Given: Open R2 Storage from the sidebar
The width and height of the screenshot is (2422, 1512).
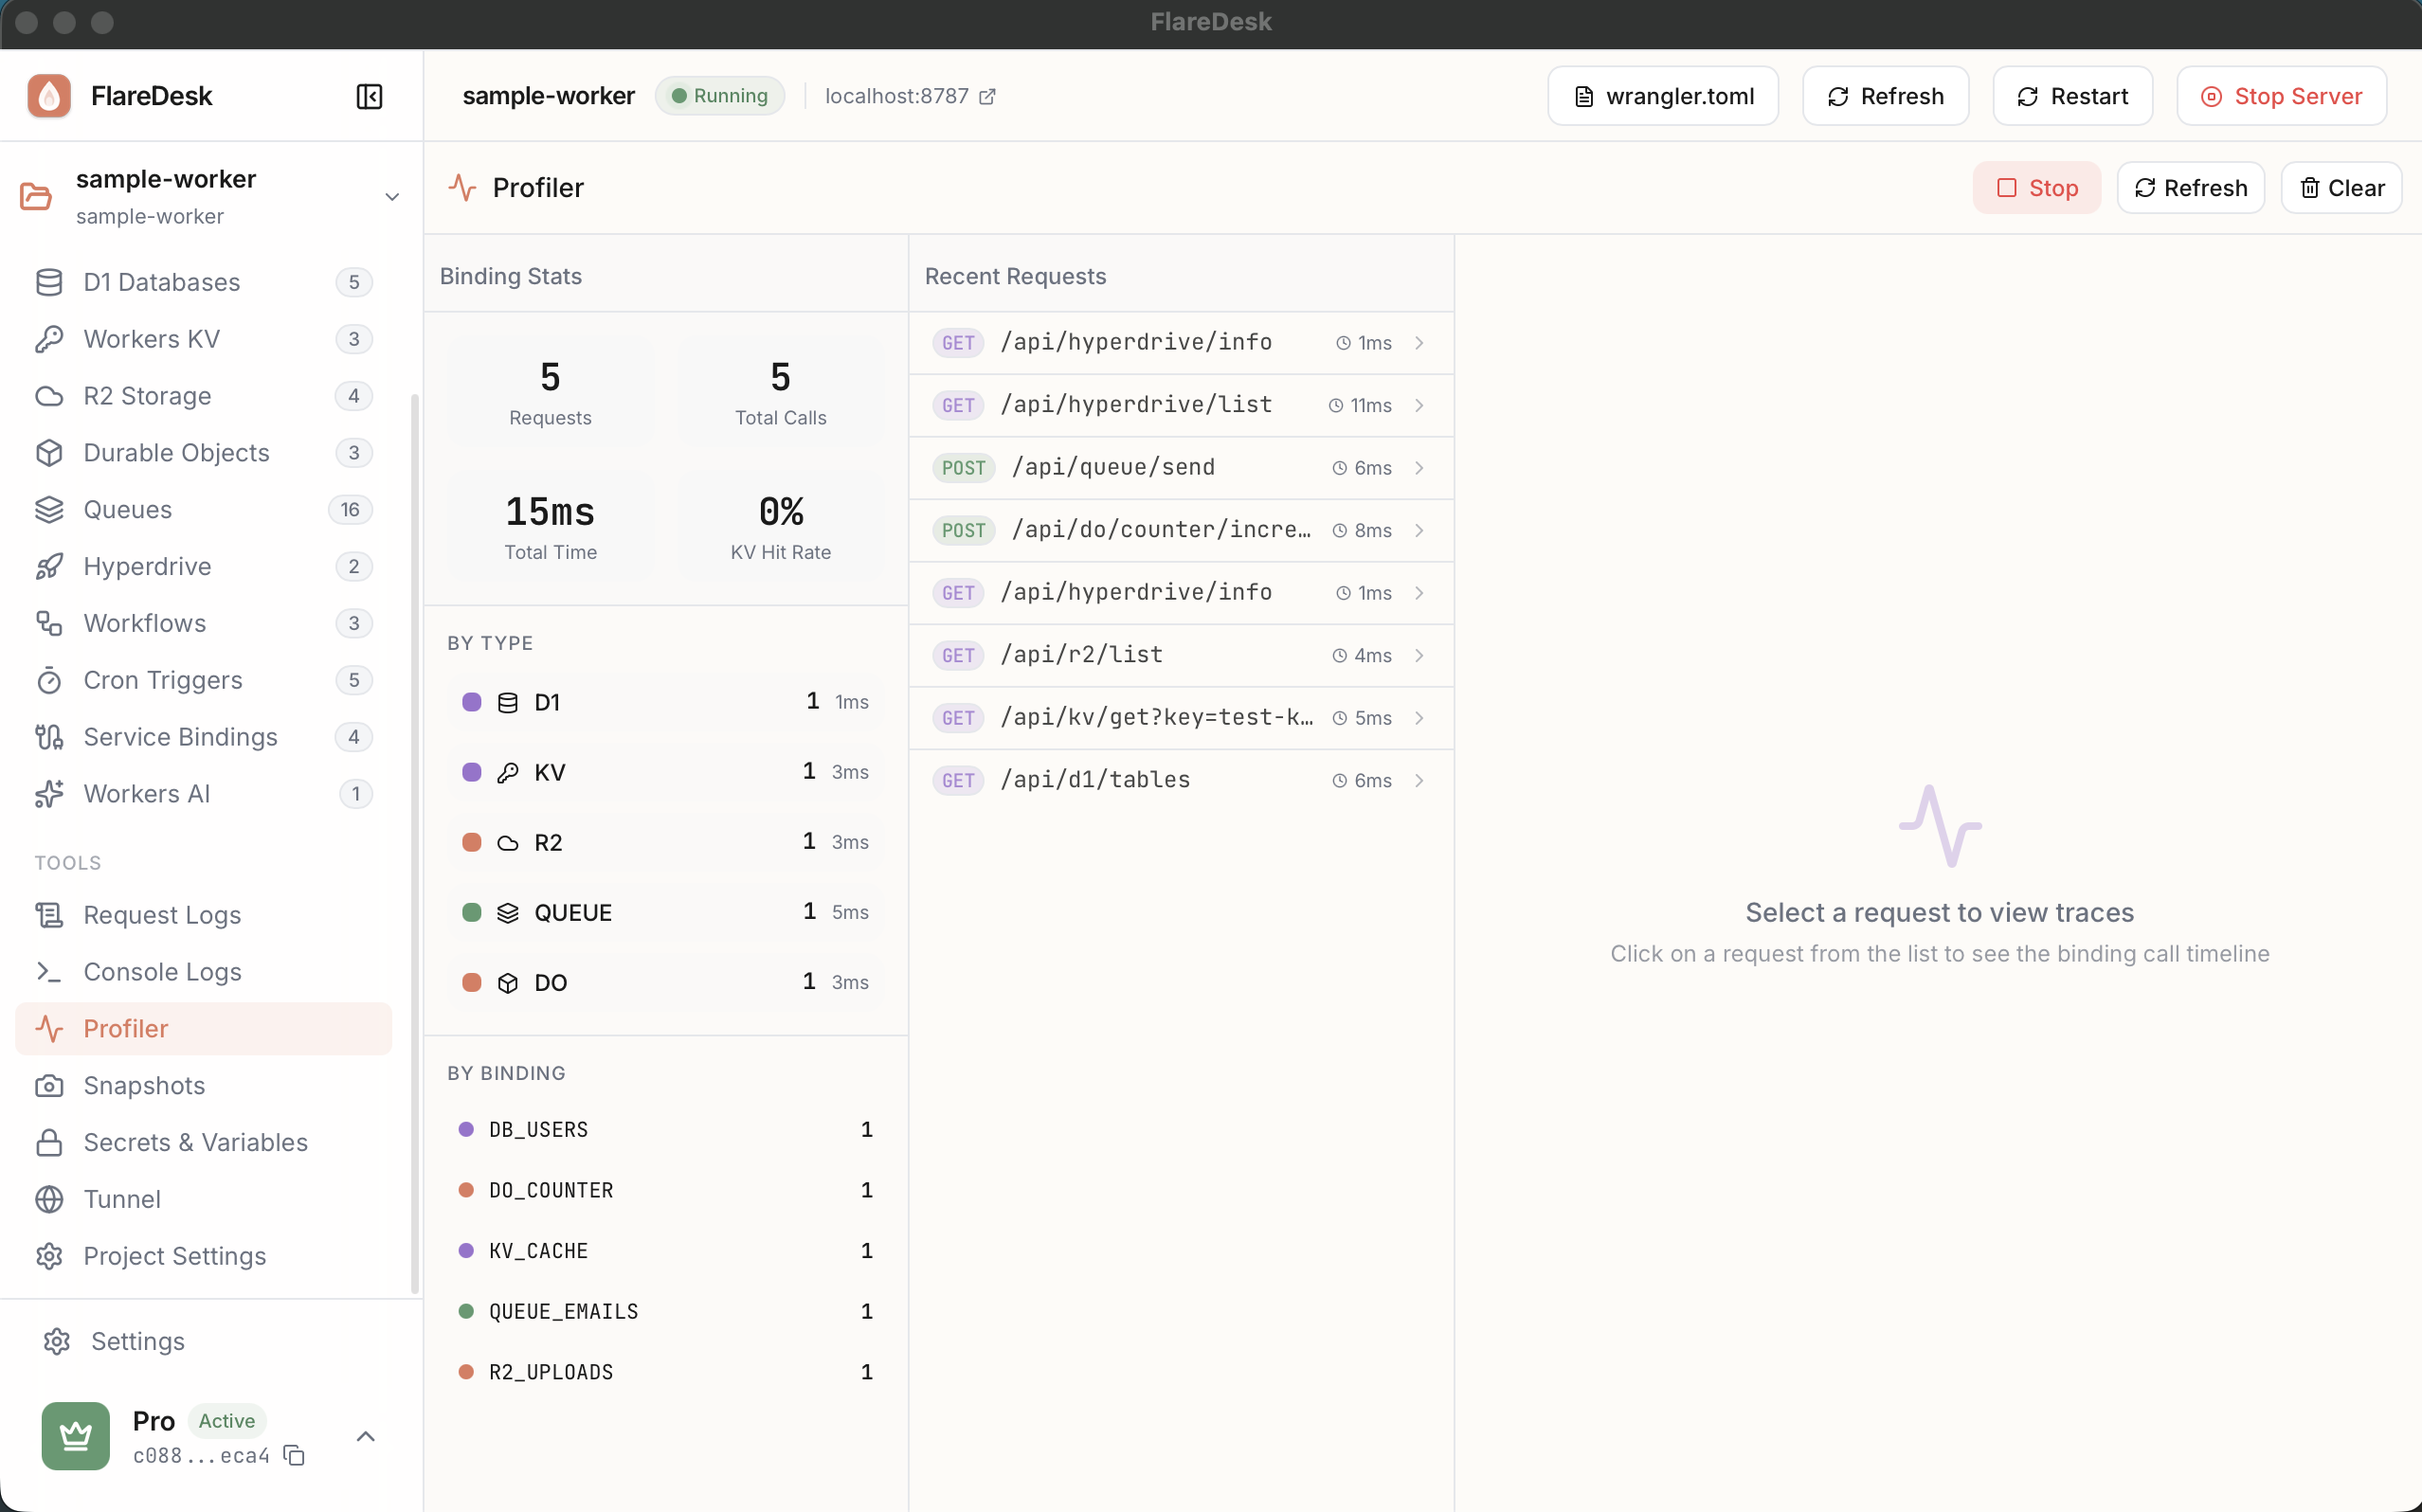Looking at the screenshot, I should coord(145,396).
